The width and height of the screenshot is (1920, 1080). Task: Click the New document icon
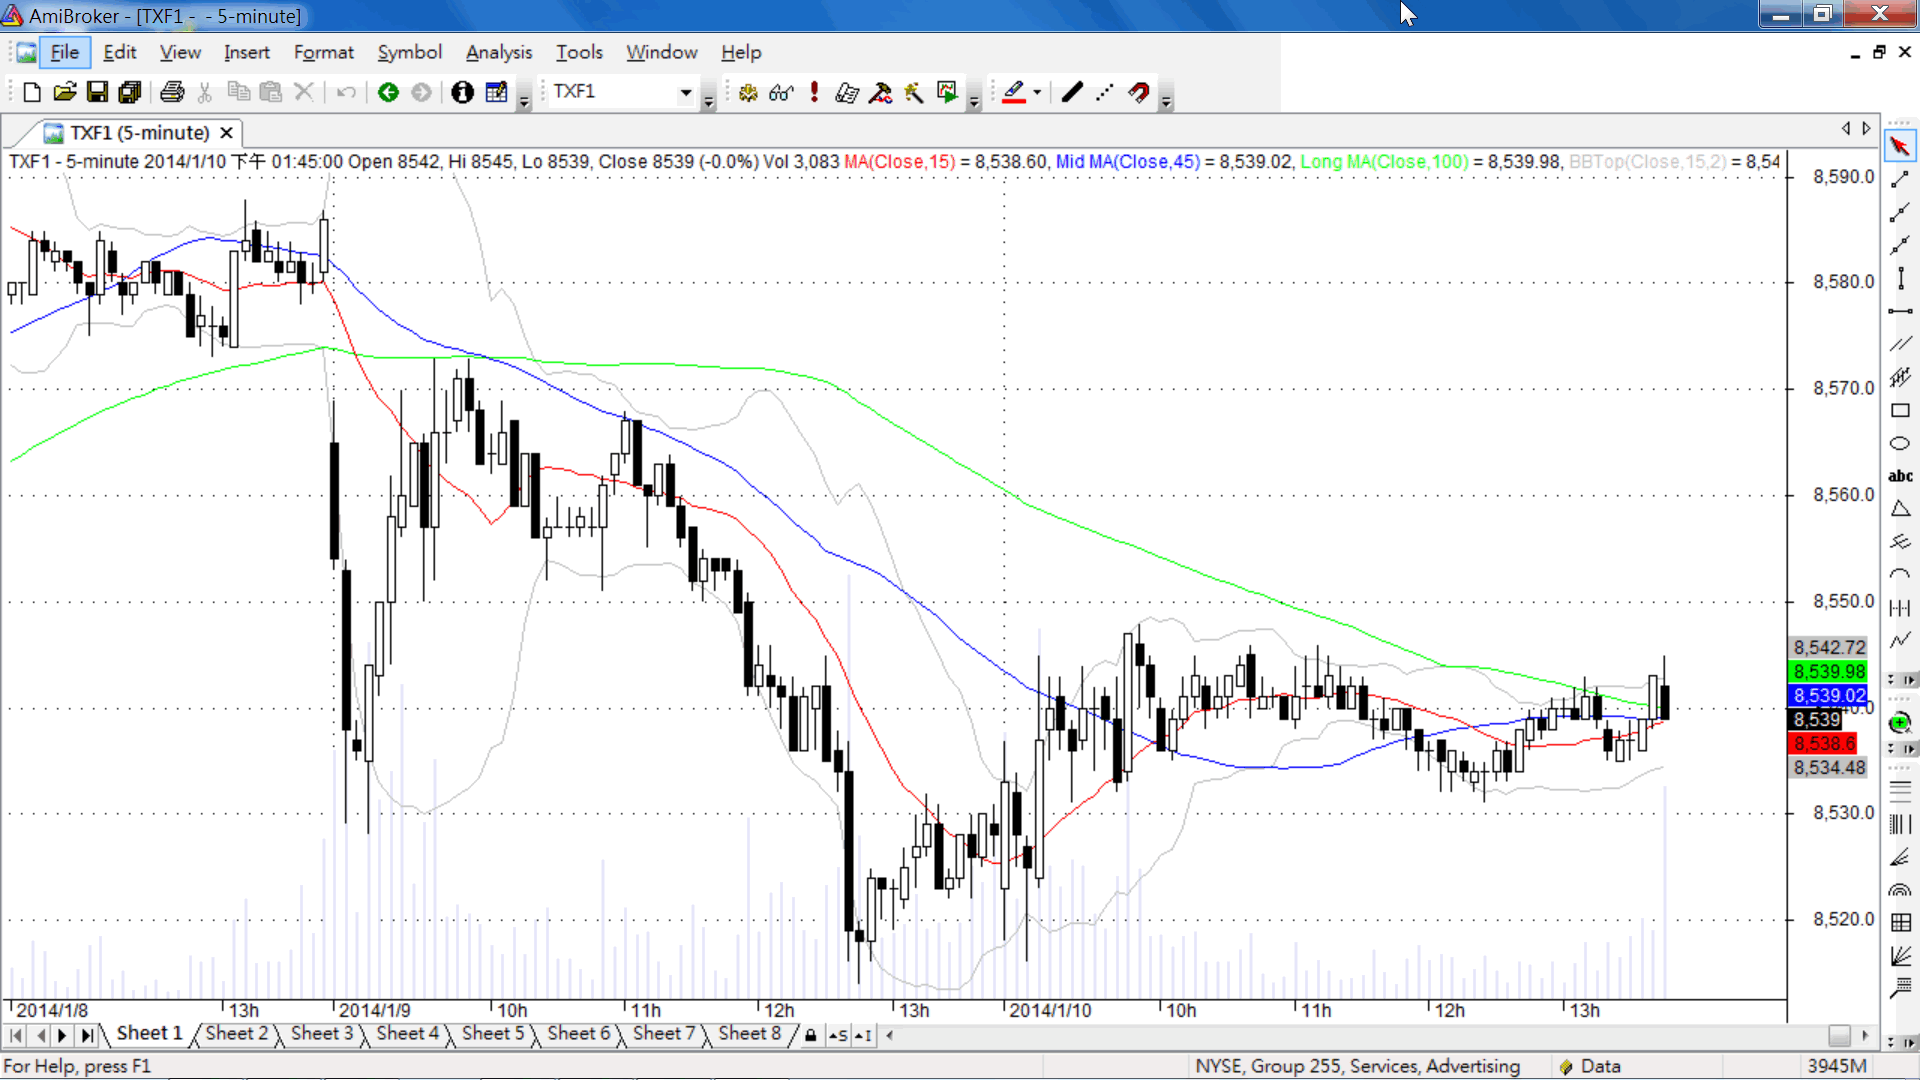click(x=32, y=92)
